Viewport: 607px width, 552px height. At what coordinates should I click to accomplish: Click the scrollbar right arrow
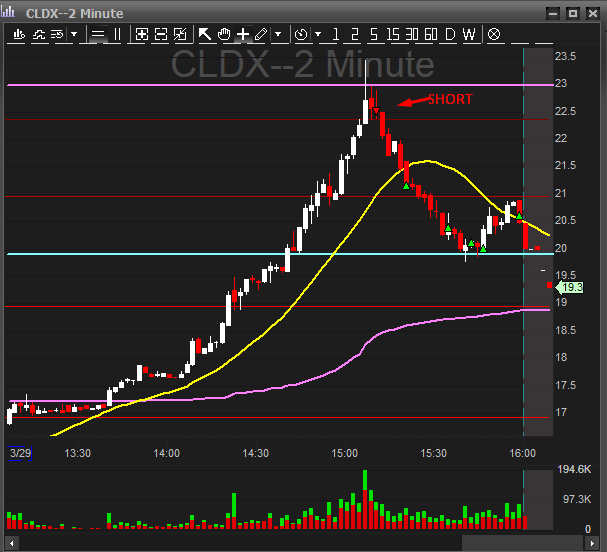[592, 543]
